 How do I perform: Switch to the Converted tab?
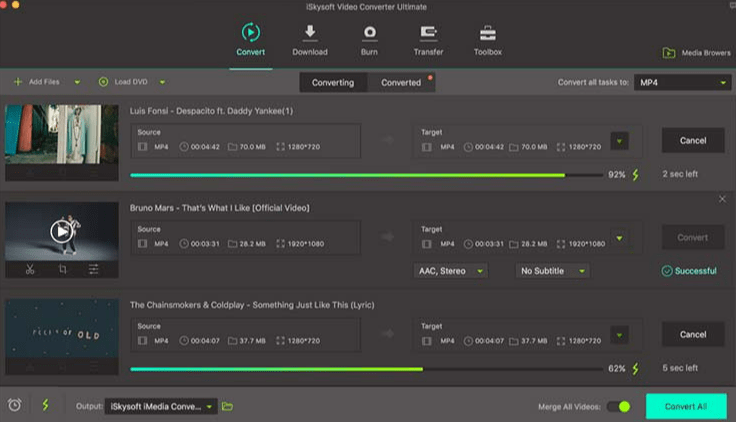(401, 82)
